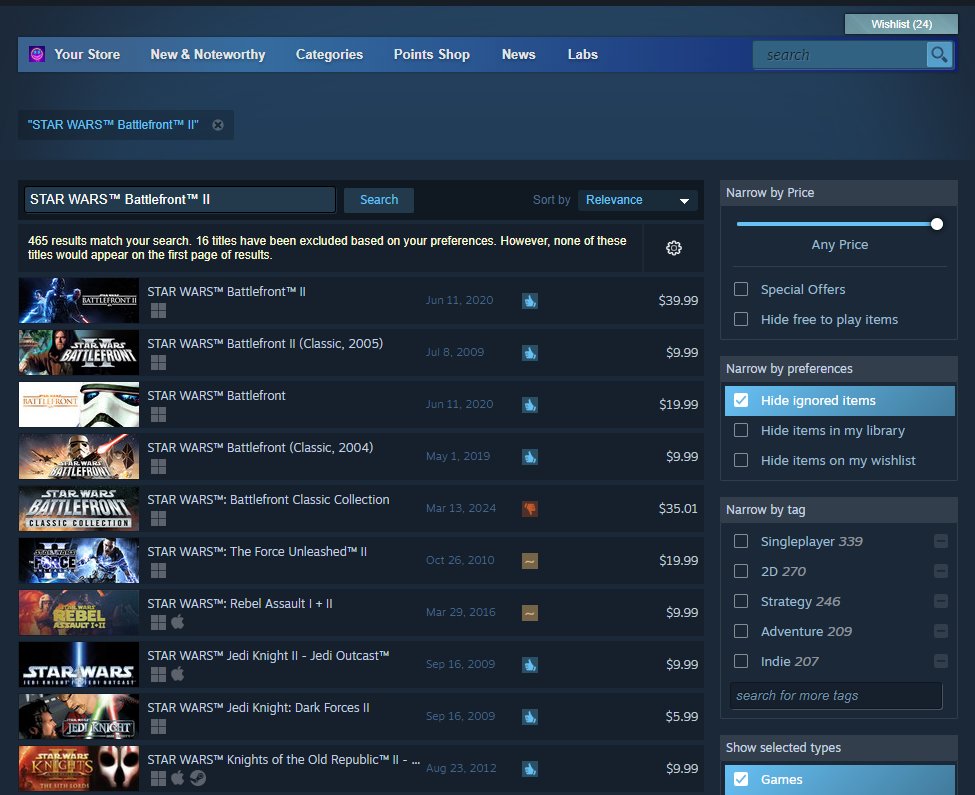Click review icon for STAR WARS Battlefront 2020 row
Viewport: 975px width, 795px height.
pyautogui.click(x=530, y=405)
